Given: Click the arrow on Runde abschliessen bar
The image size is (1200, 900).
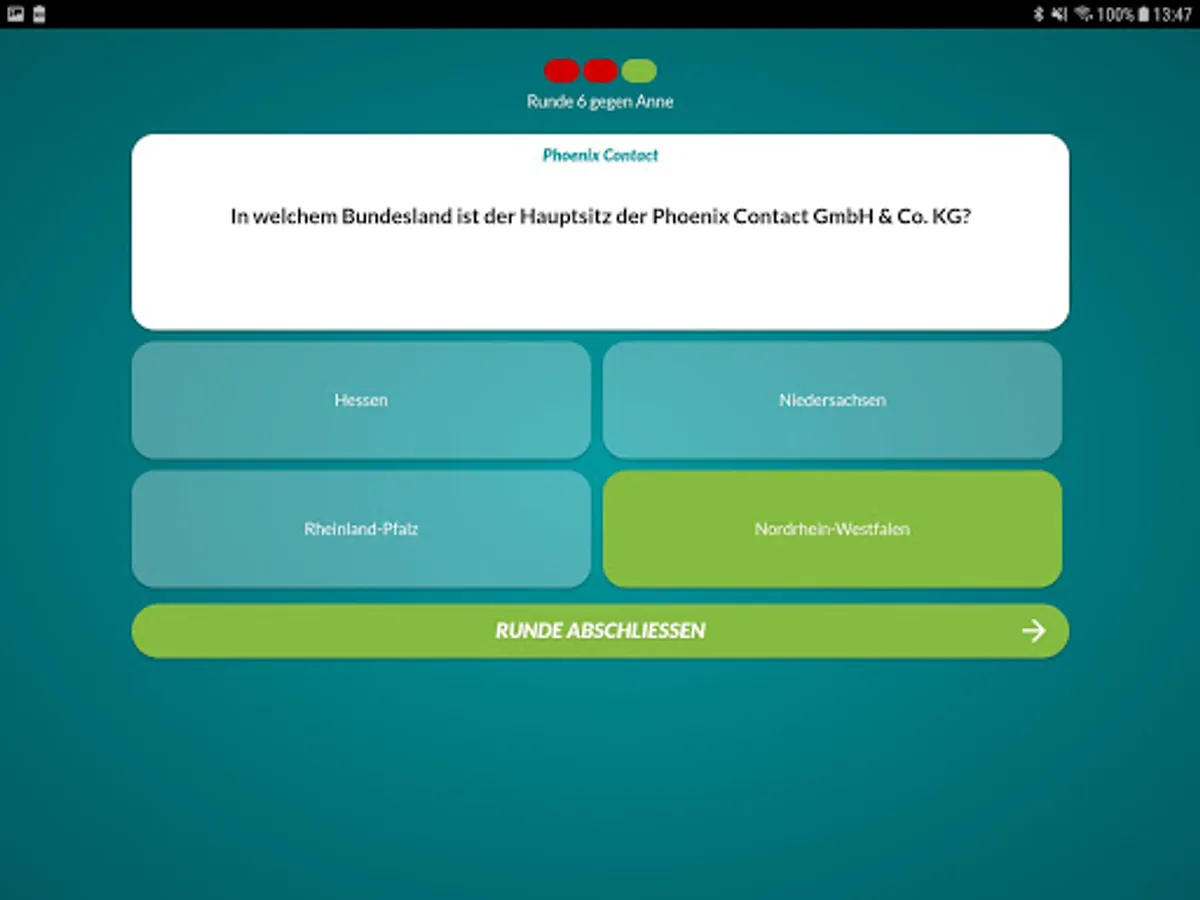Looking at the screenshot, I should pyautogui.click(x=1034, y=631).
